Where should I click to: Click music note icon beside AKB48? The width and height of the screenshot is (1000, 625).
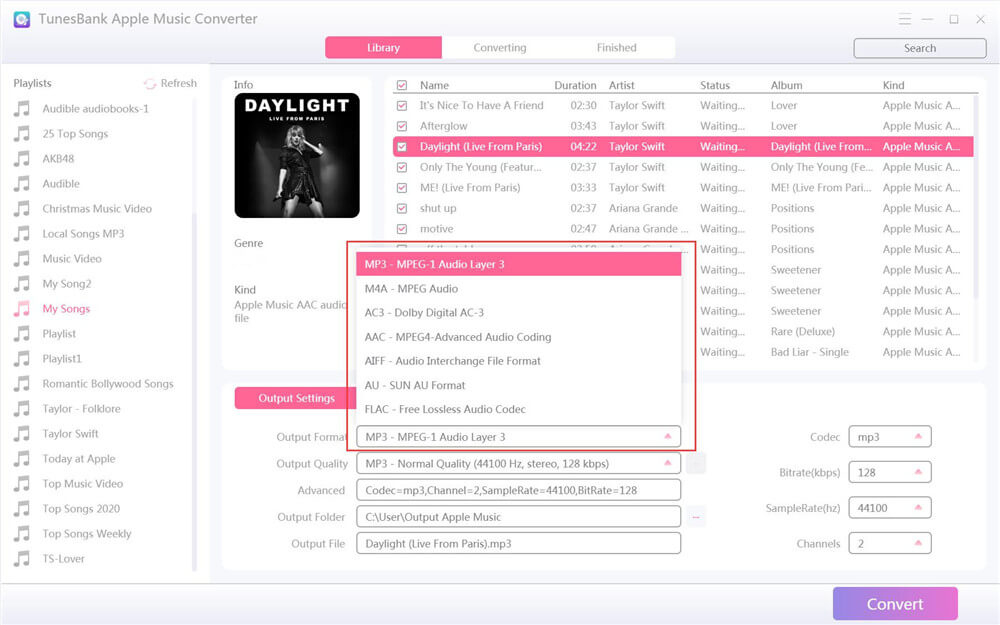tap(22, 158)
